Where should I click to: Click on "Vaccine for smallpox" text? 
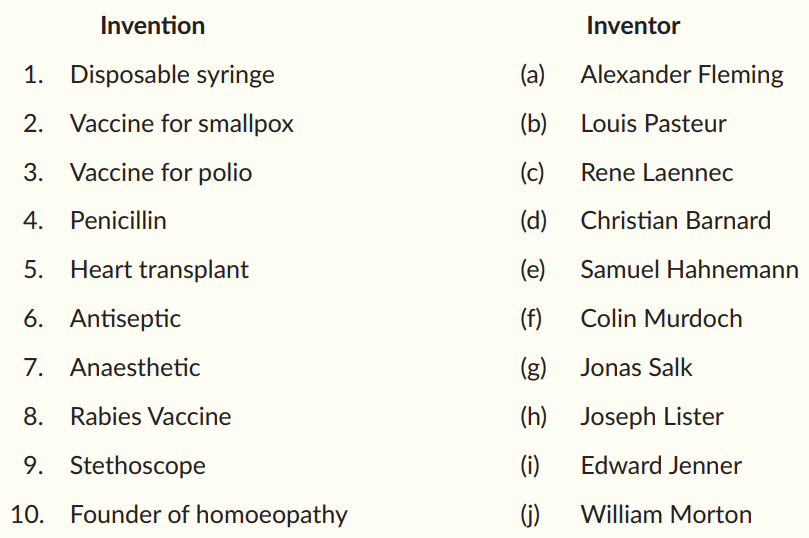[181, 124]
